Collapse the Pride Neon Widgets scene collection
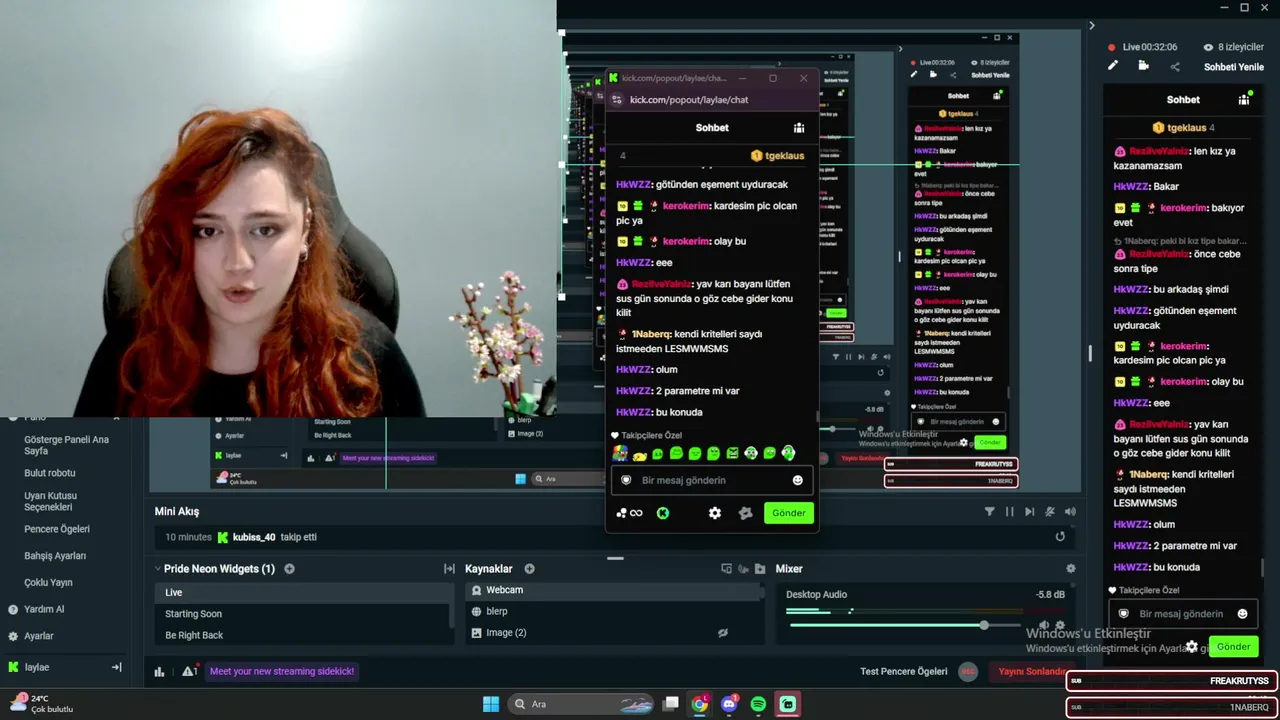 (157, 569)
